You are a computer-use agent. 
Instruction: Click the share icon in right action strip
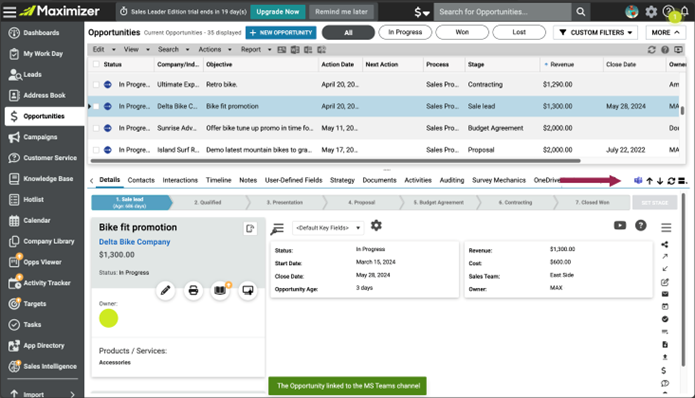tap(664, 244)
